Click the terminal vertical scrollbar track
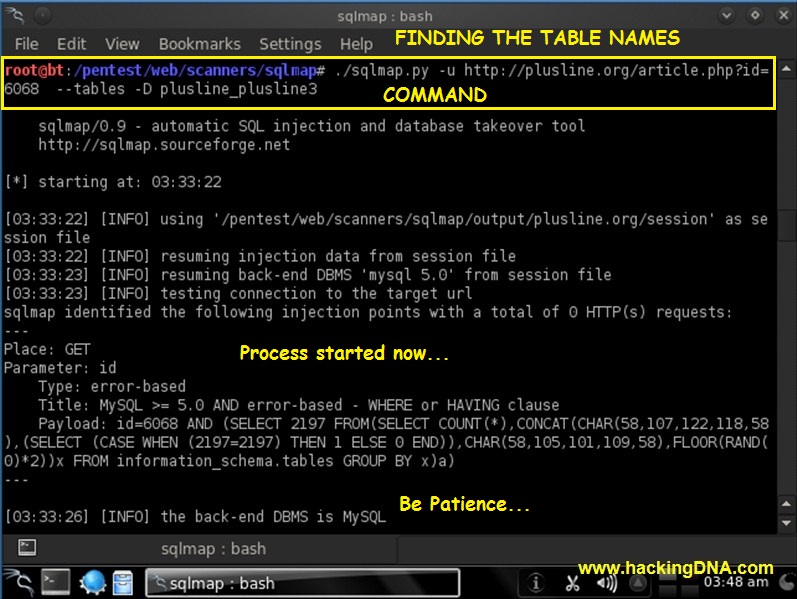Viewport: 797px width, 599px height. (786, 285)
